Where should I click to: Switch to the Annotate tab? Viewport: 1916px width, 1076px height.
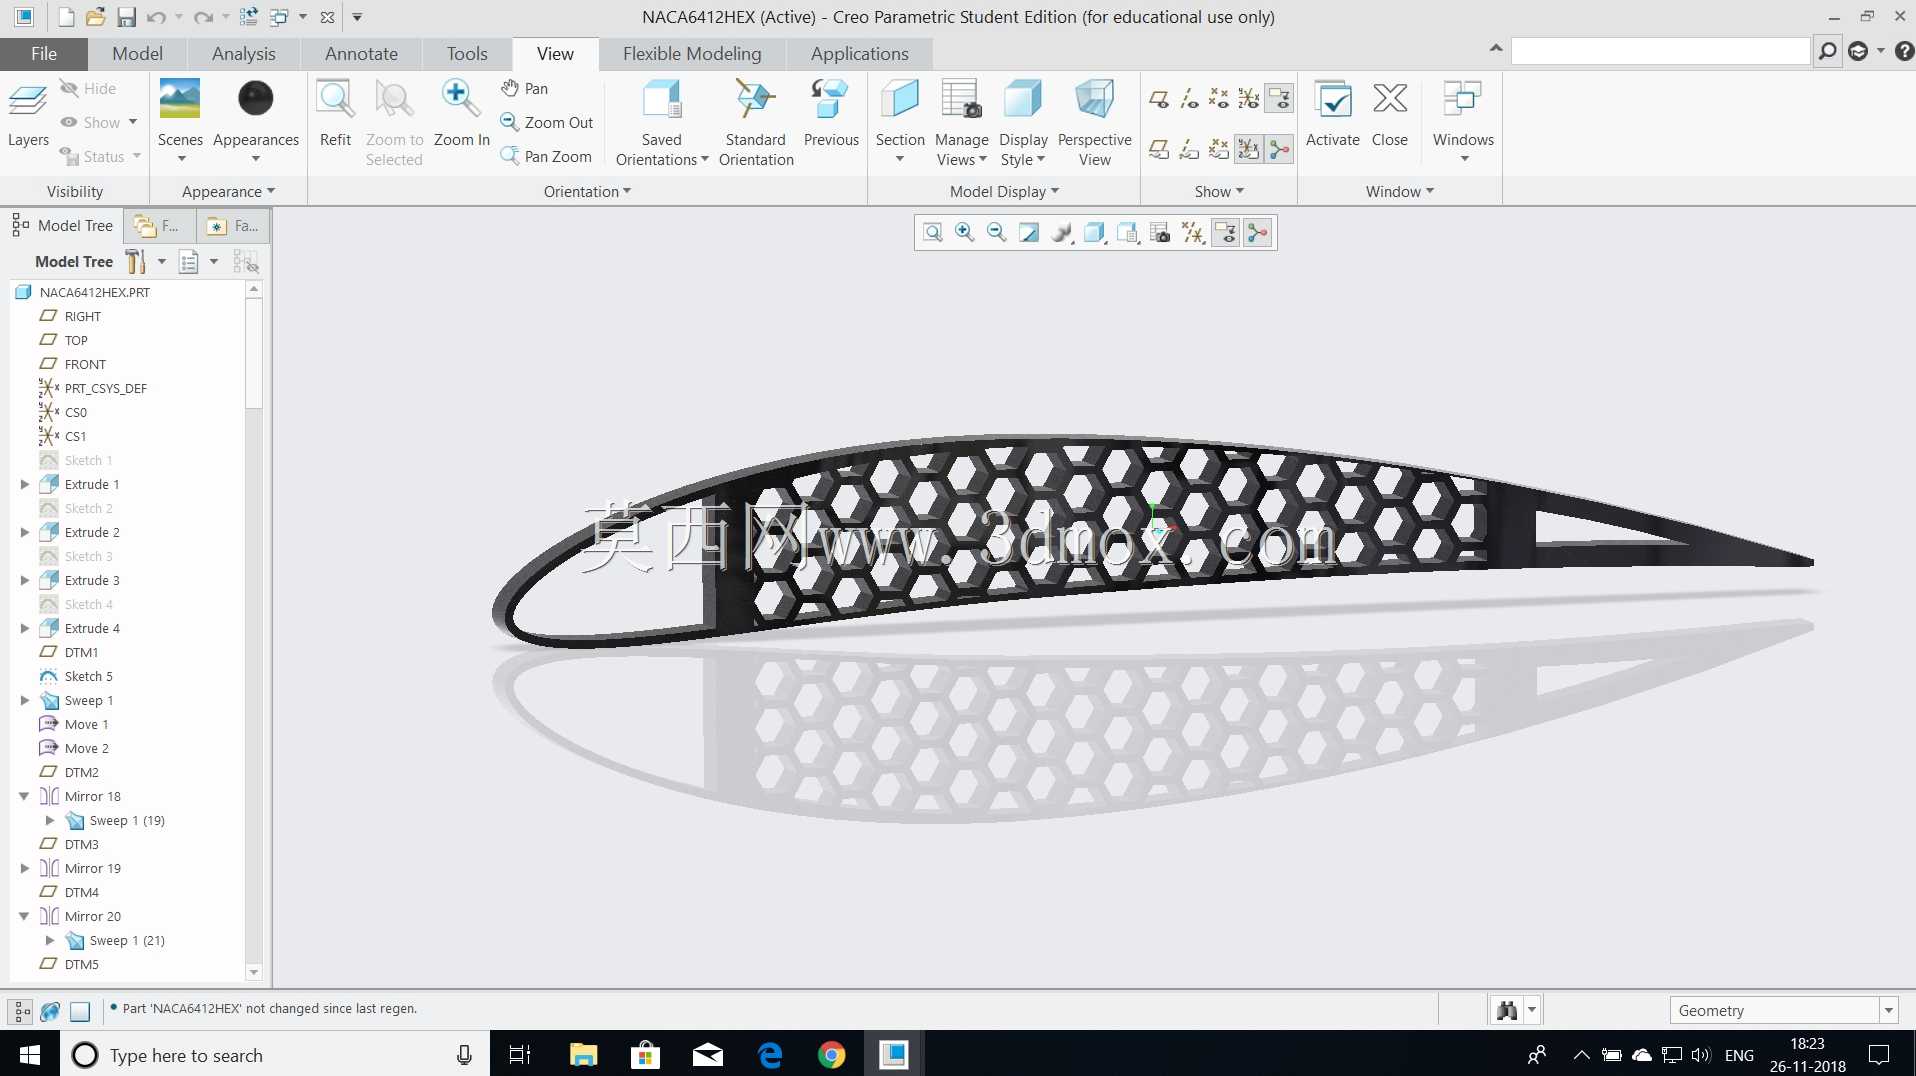coord(361,54)
